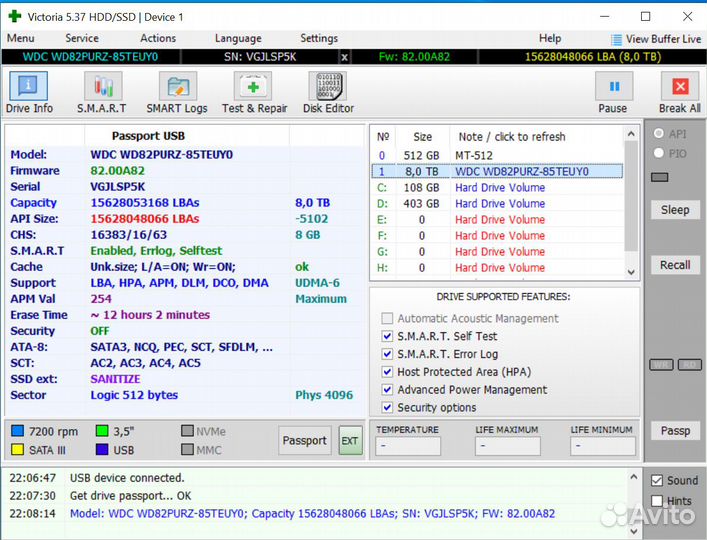
Task: Open the Menu menu
Action: [x=21, y=38]
